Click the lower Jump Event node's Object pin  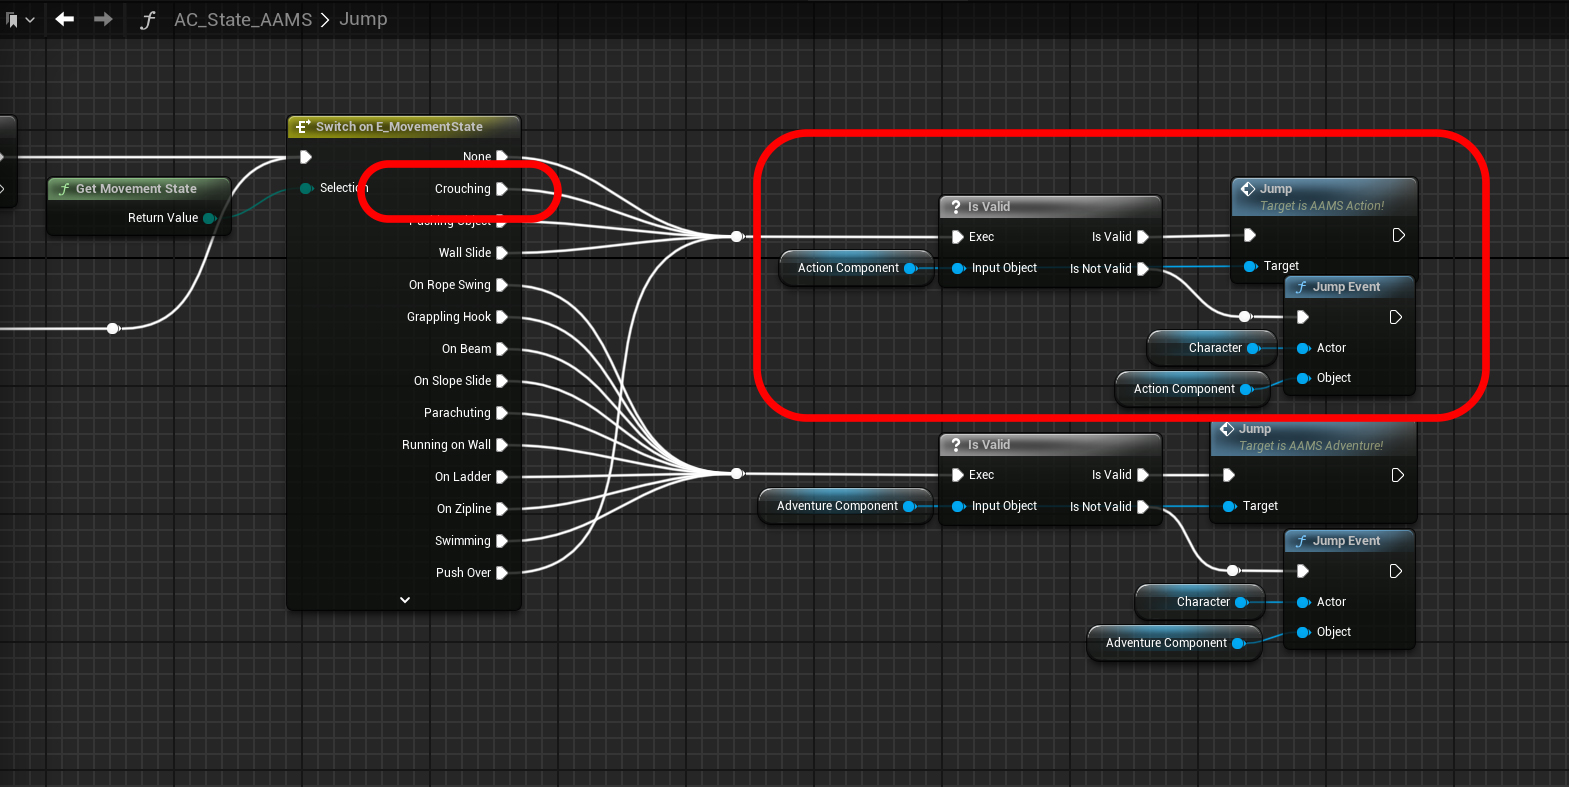(x=1303, y=632)
